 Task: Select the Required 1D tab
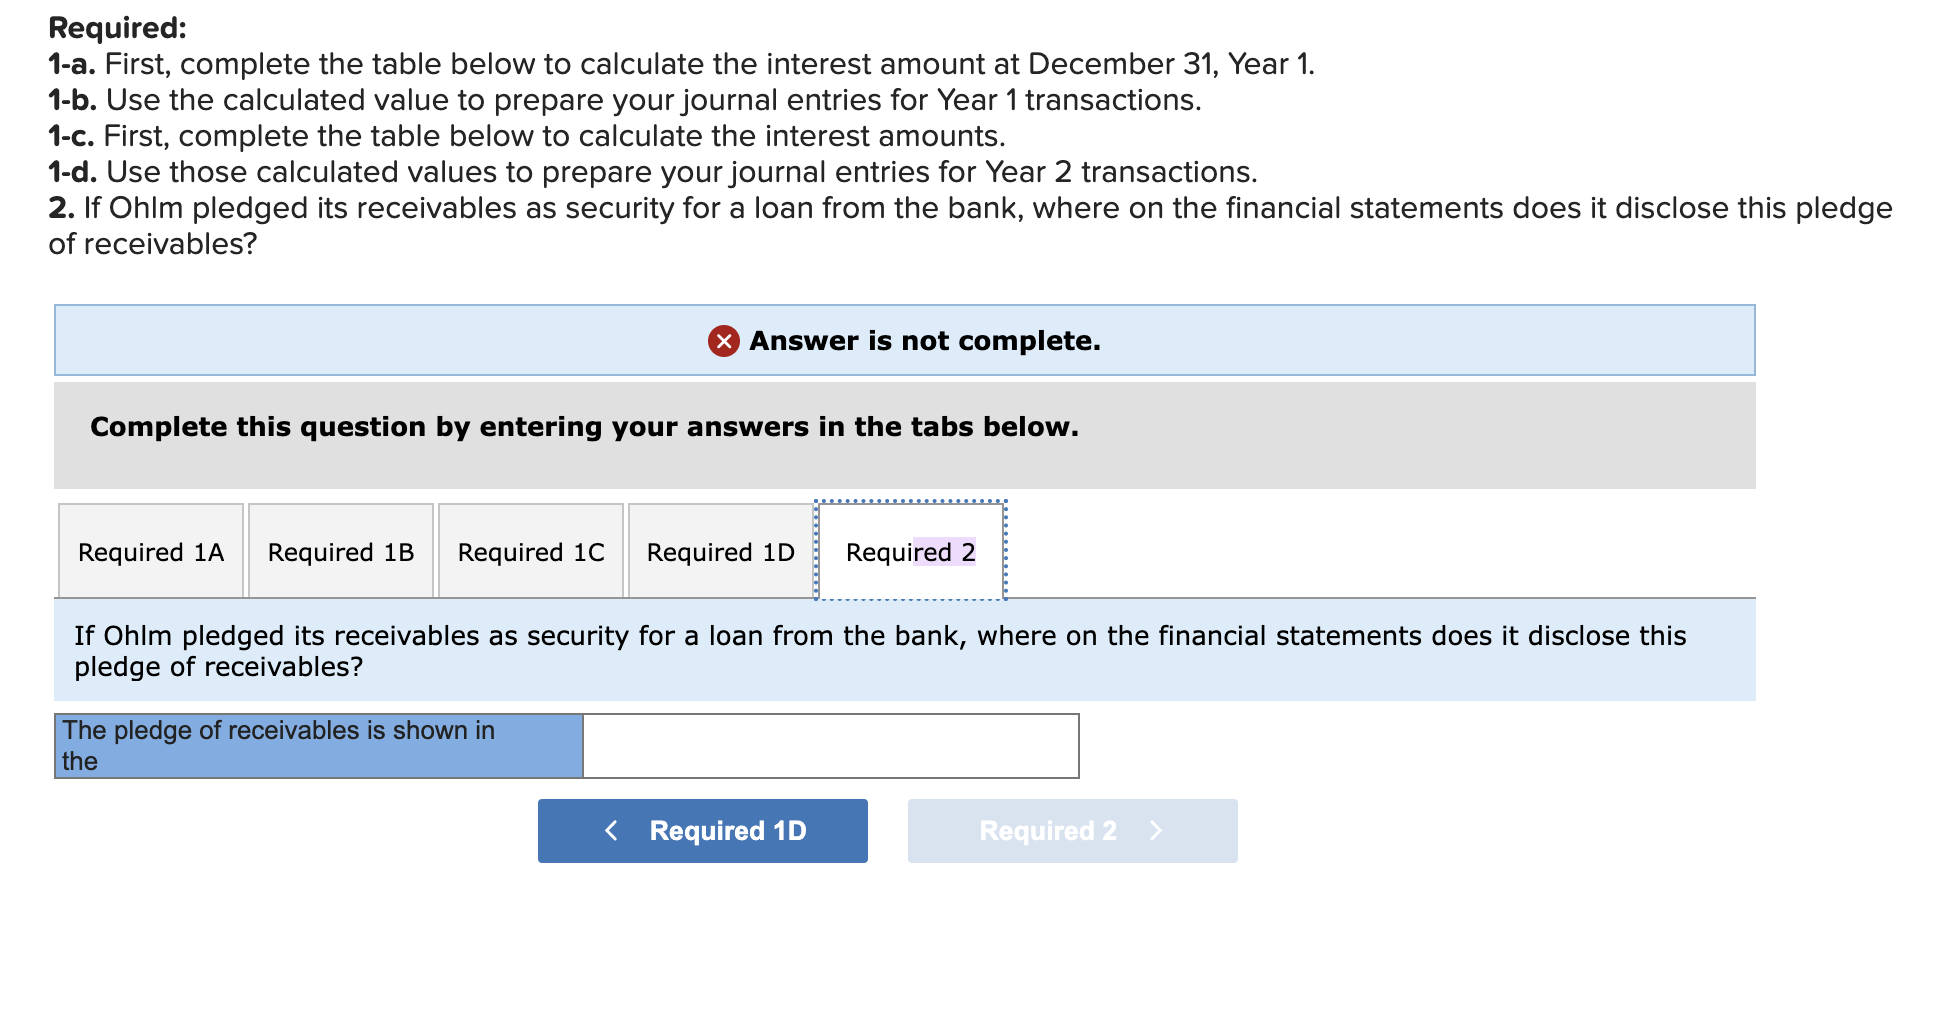pos(719,551)
